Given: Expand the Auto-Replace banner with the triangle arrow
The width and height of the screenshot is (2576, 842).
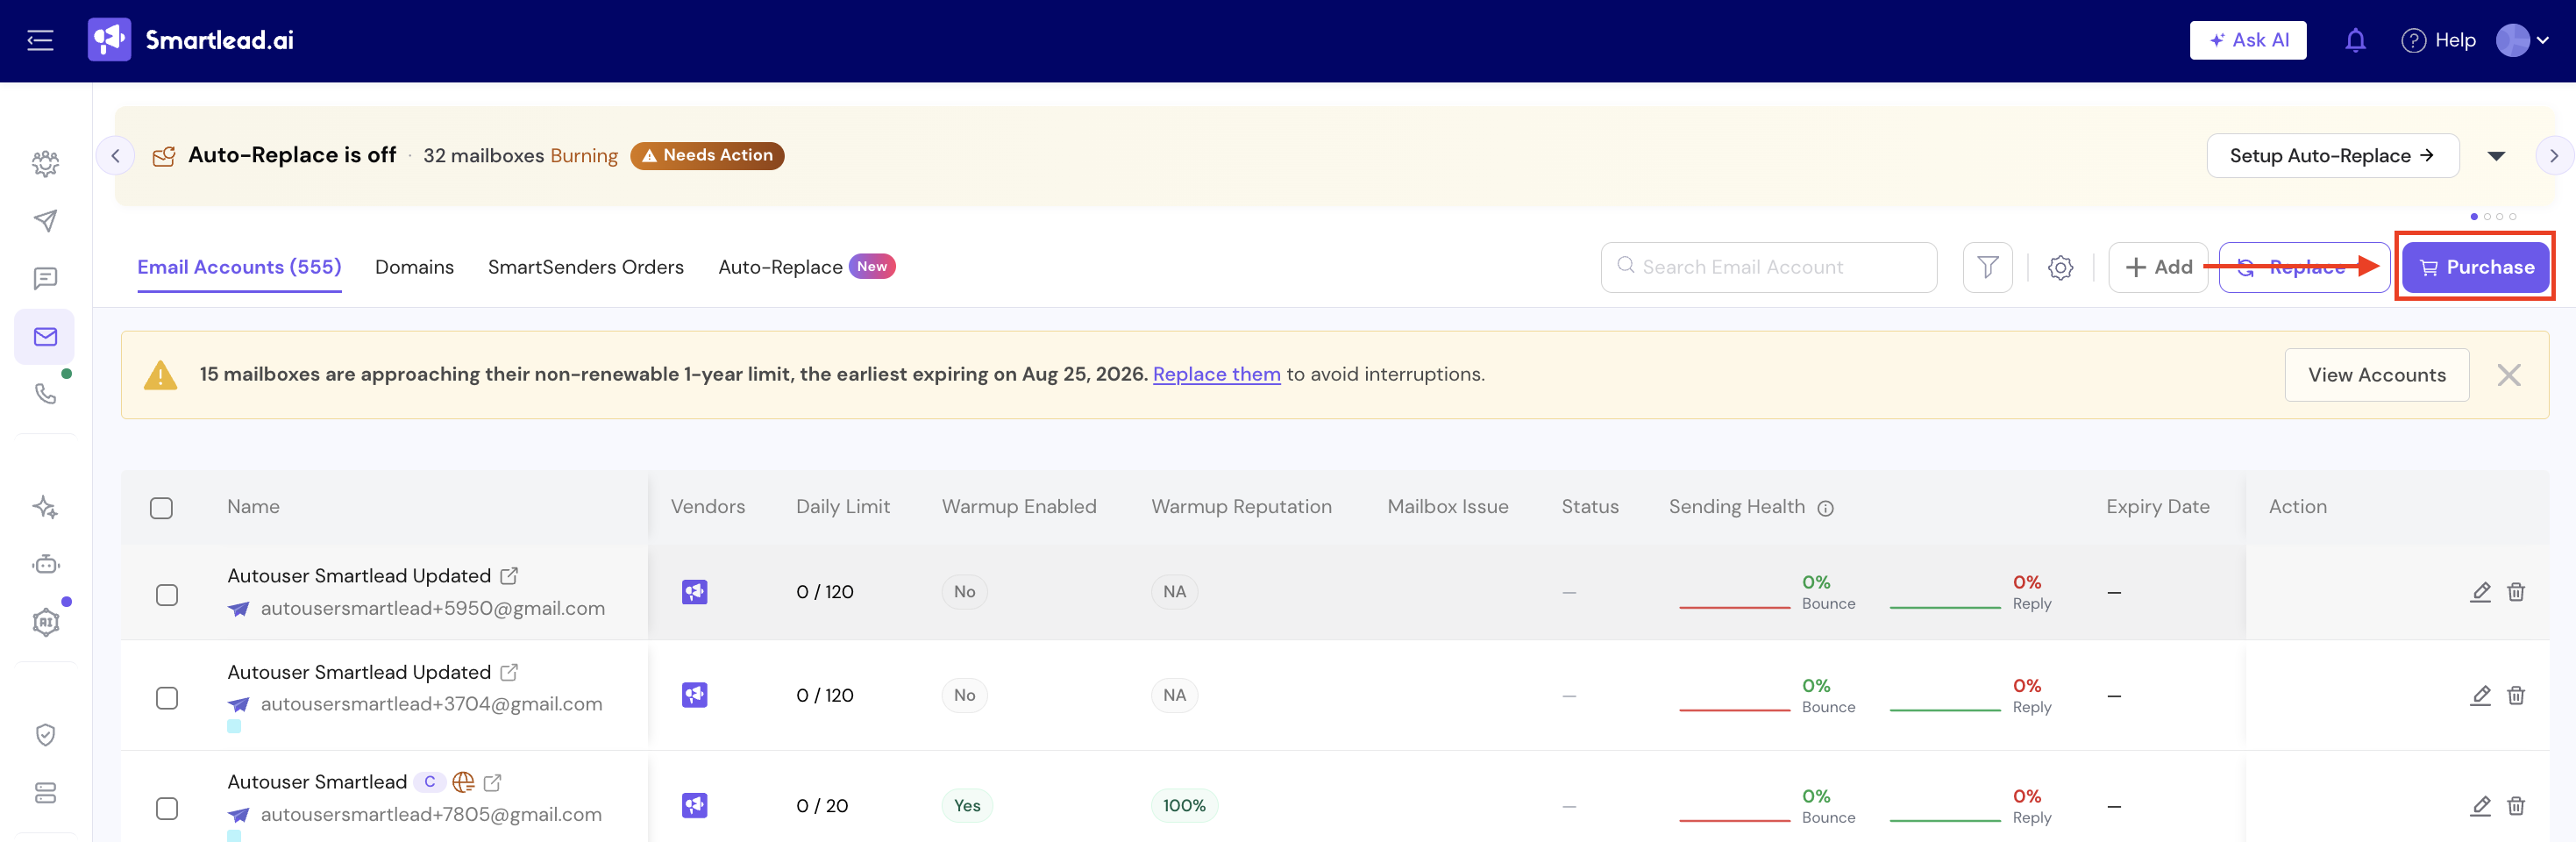Looking at the screenshot, I should tap(2496, 156).
